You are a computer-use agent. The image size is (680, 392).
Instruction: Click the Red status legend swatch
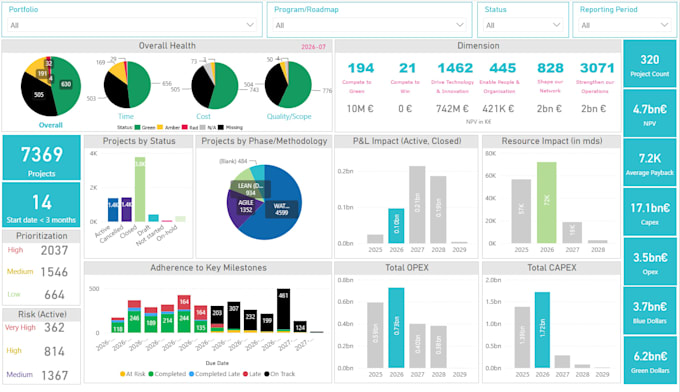pyautogui.click(x=184, y=127)
